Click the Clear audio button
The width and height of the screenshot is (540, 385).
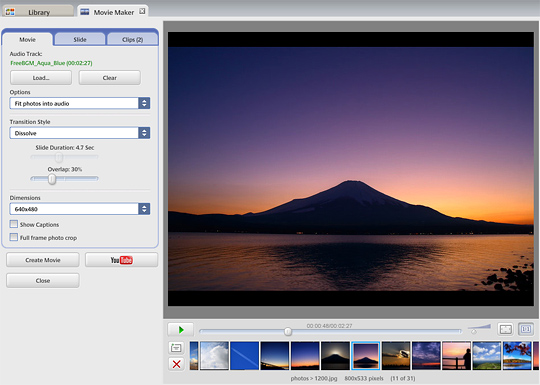pos(110,78)
